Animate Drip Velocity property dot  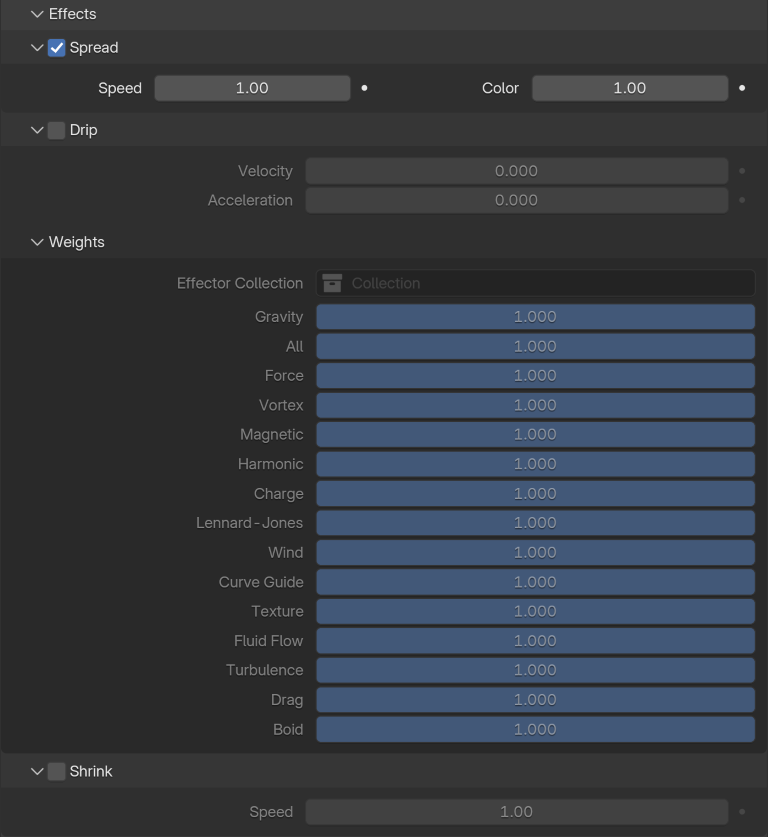coord(742,171)
